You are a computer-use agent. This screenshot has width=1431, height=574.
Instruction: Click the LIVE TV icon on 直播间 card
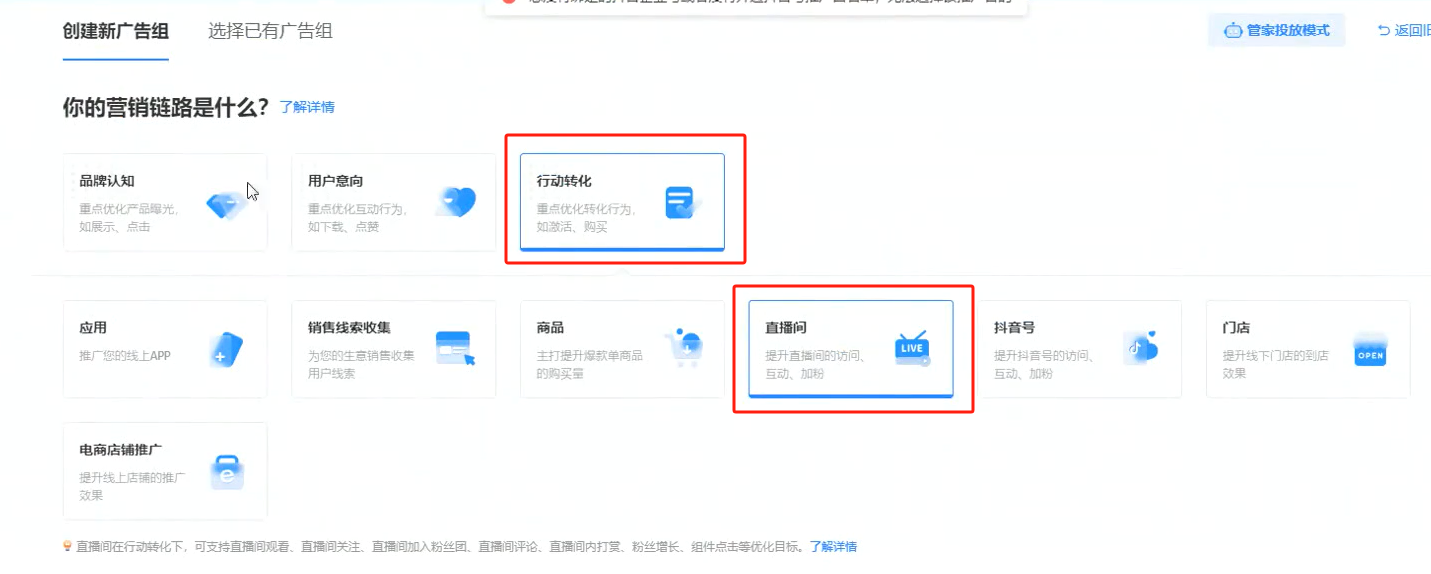pos(912,348)
